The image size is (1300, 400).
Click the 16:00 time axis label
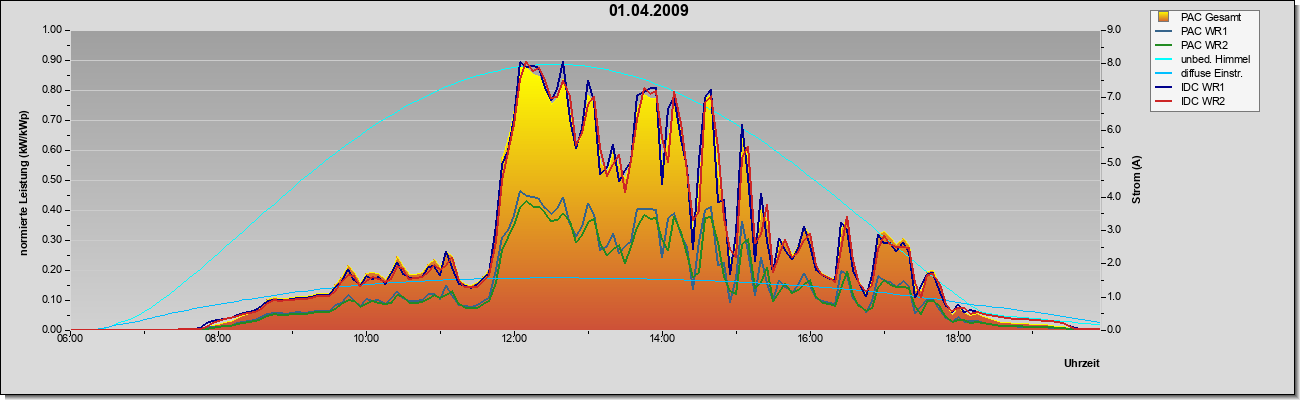click(810, 339)
